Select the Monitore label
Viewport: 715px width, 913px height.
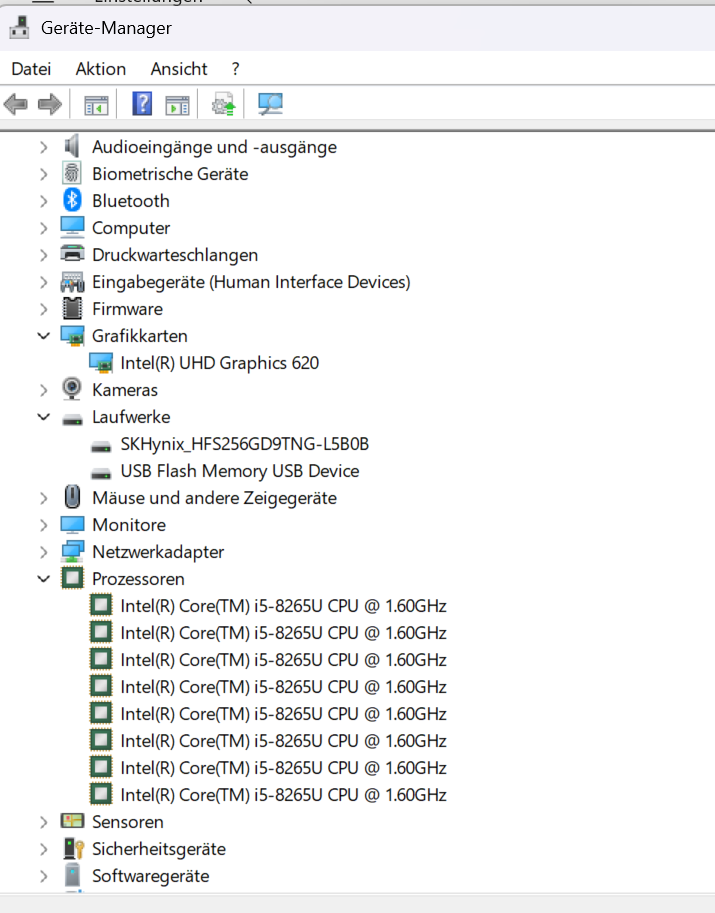tap(129, 525)
